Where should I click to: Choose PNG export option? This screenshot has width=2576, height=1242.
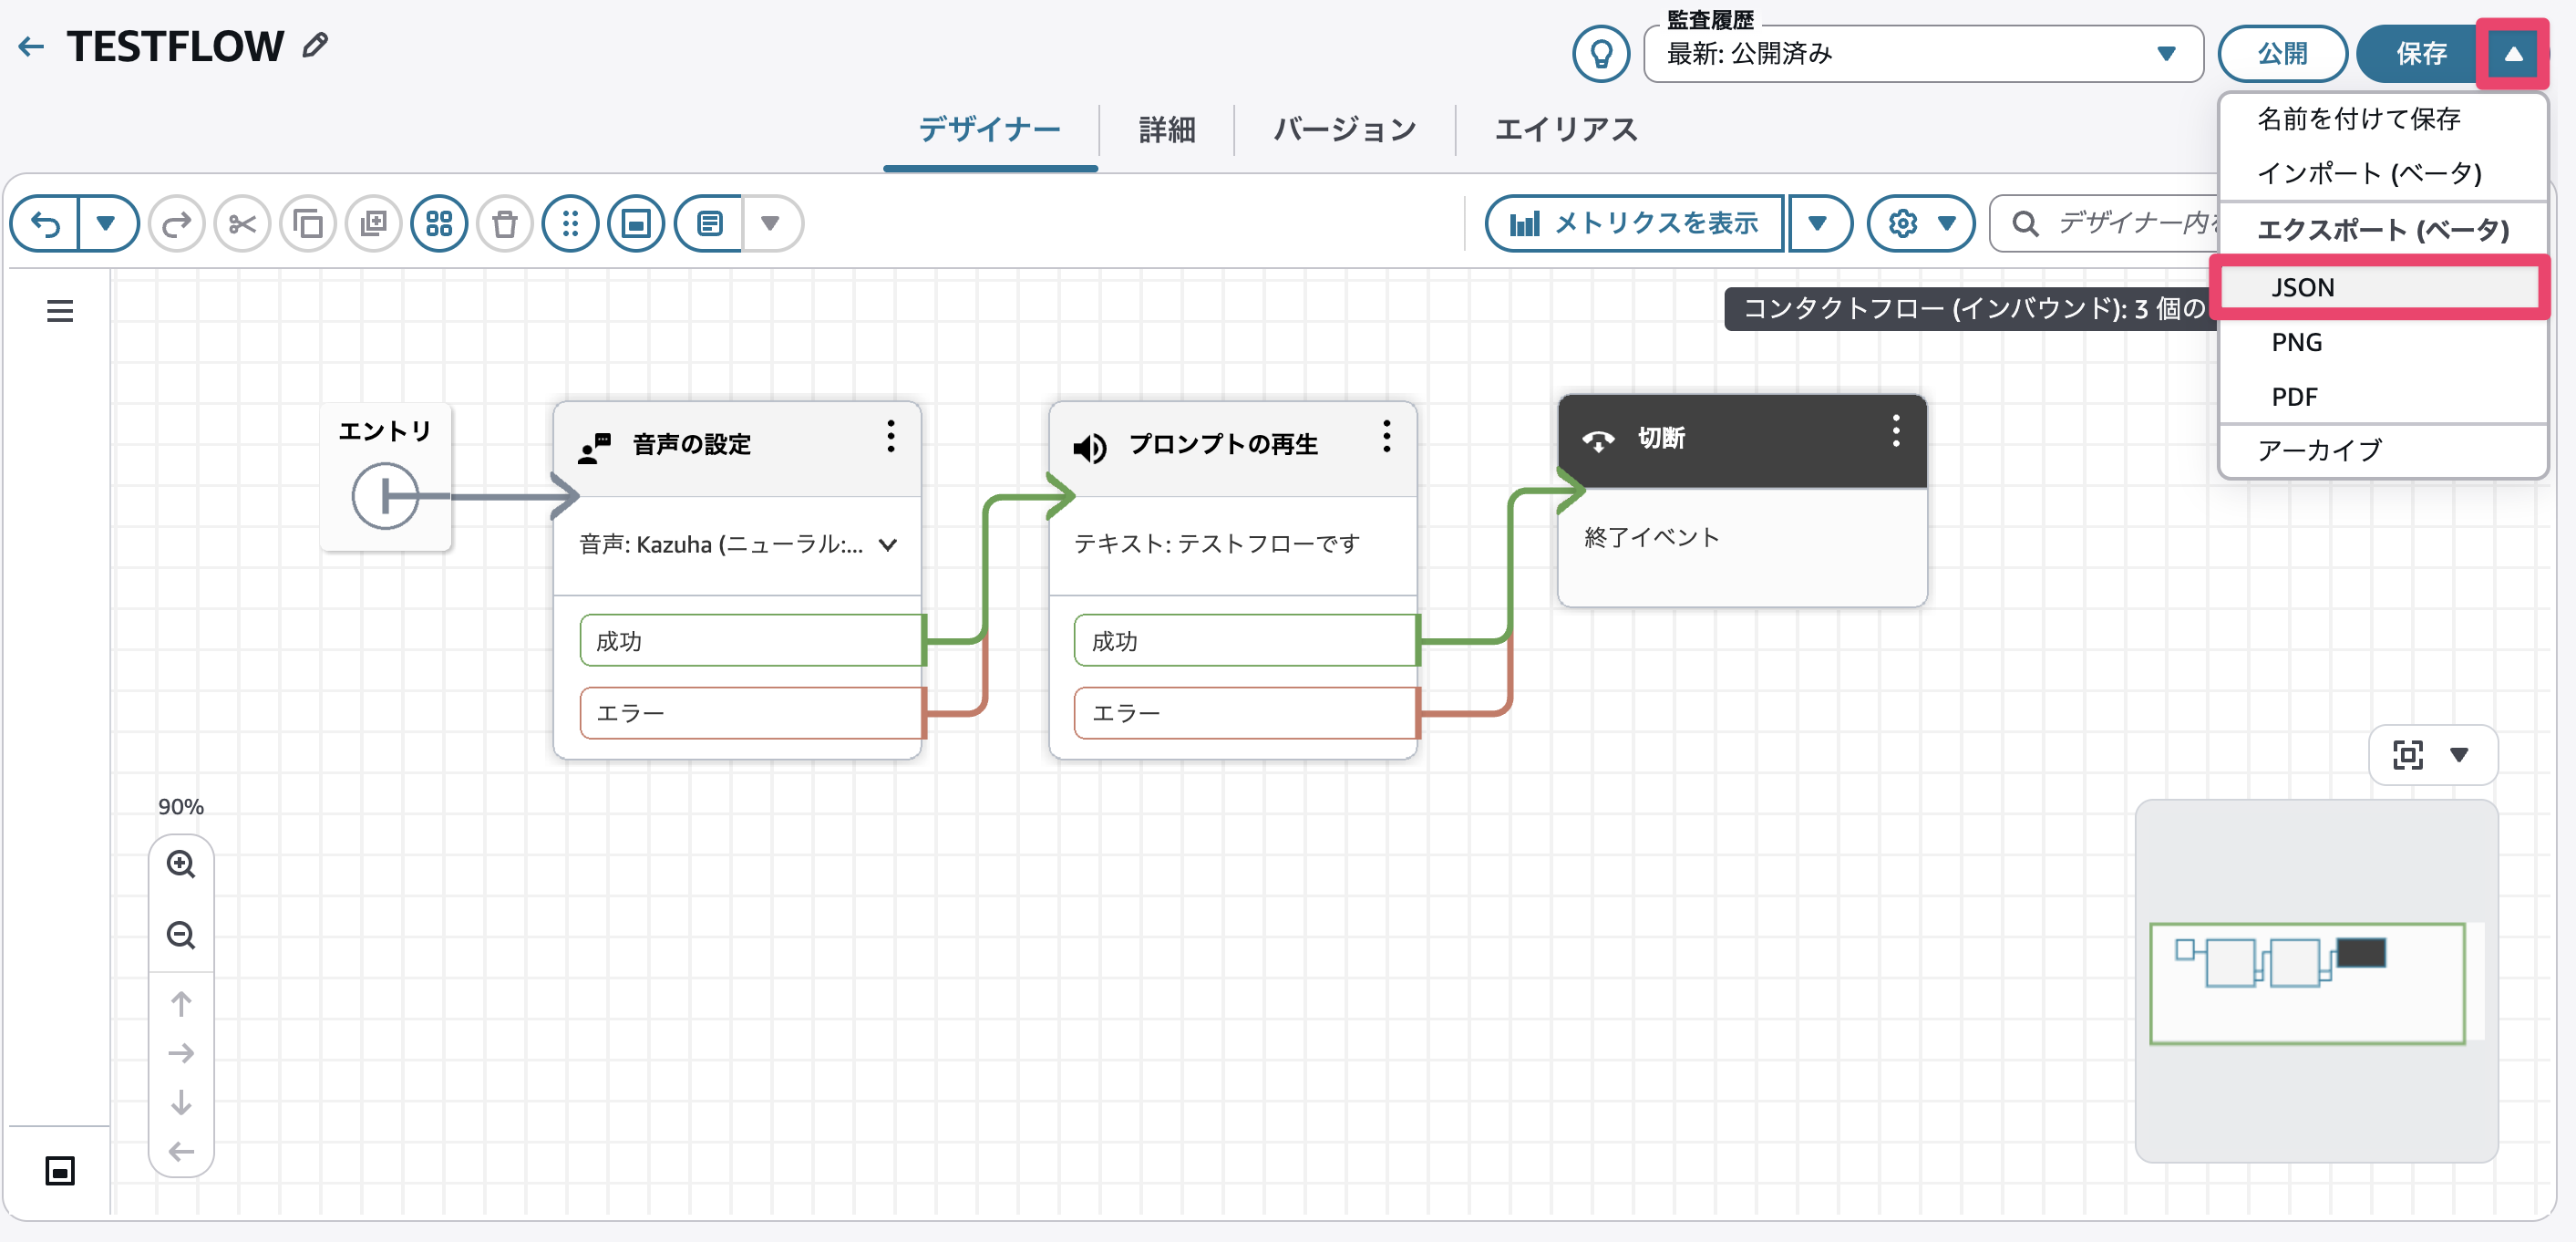[x=2381, y=343]
